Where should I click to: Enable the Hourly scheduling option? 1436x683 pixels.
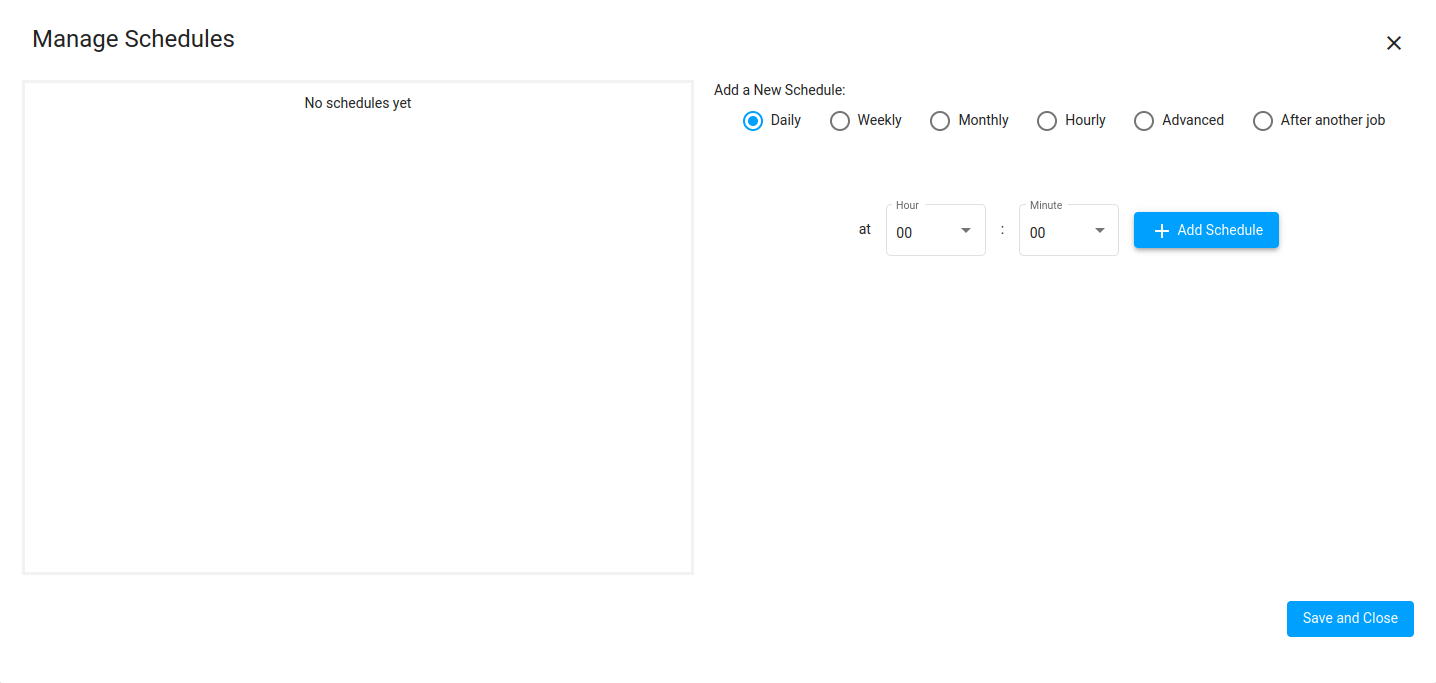[1047, 120]
